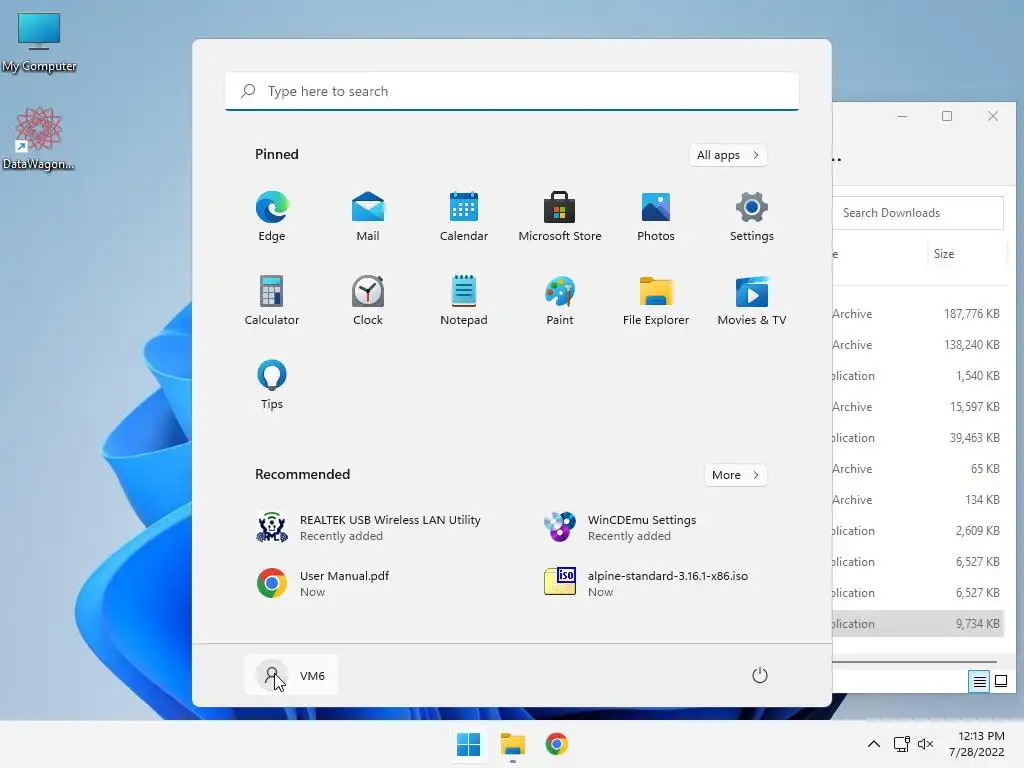1024x768 pixels.
Task: Click the Start menu search box
Action: (512, 91)
